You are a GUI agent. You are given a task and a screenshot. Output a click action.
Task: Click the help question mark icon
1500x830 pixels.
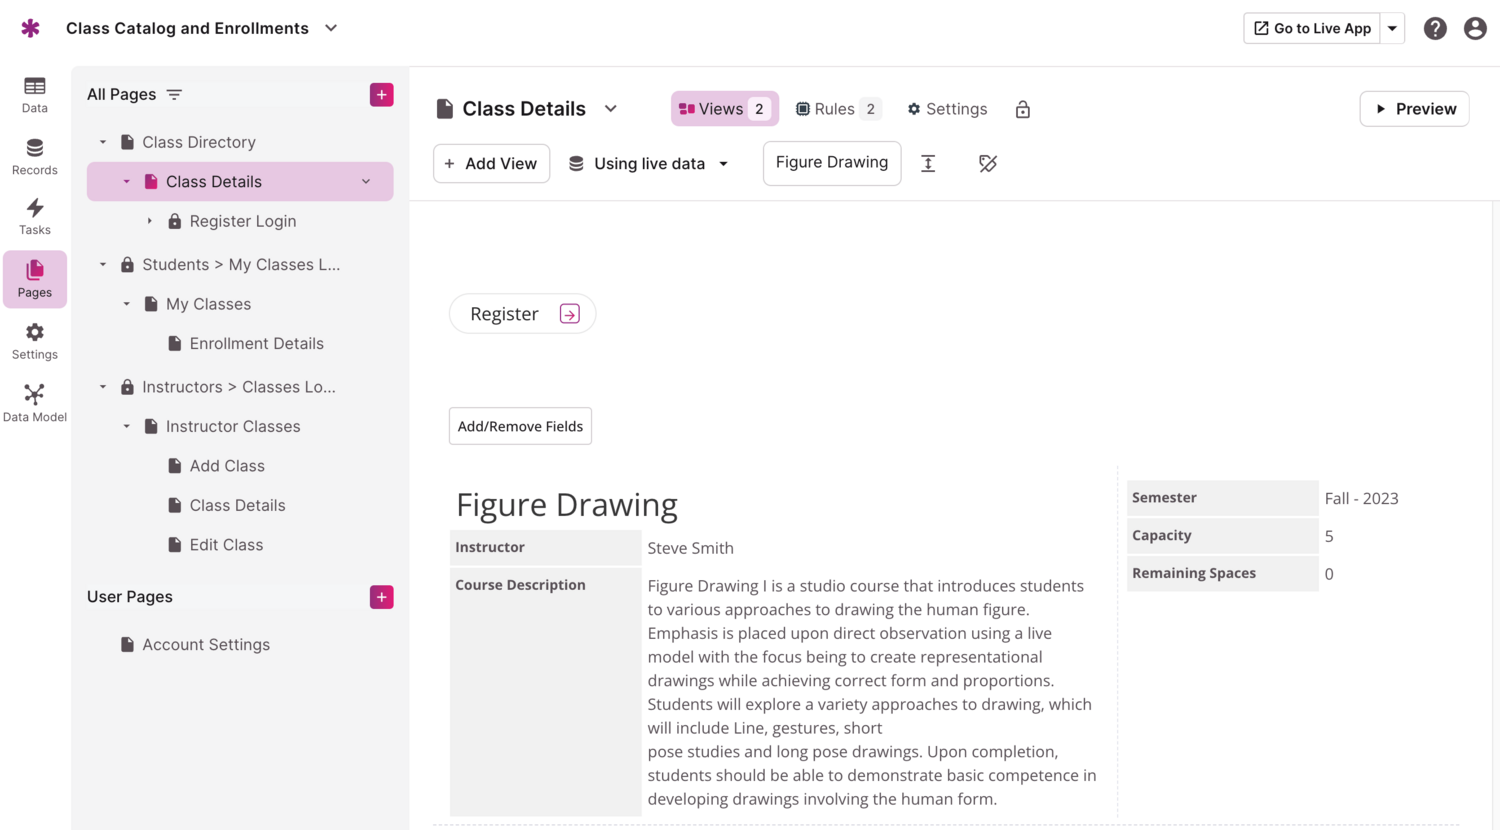pyautogui.click(x=1435, y=29)
